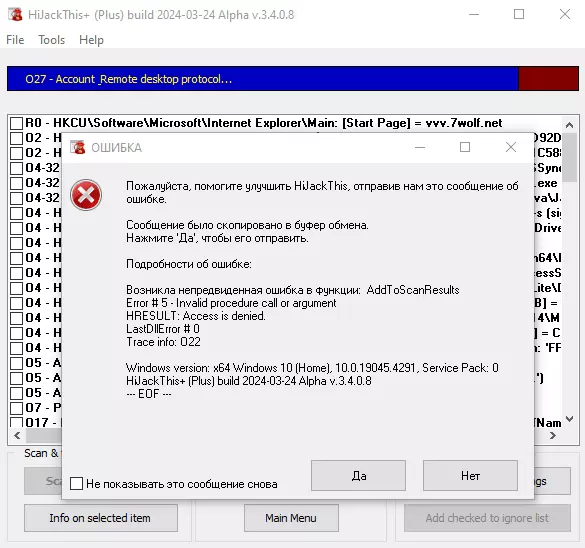Viewport: 585px width, 548px height.
Task: Click the 'HRESULT: Access is denied.' line
Action: pyautogui.click(x=196, y=316)
